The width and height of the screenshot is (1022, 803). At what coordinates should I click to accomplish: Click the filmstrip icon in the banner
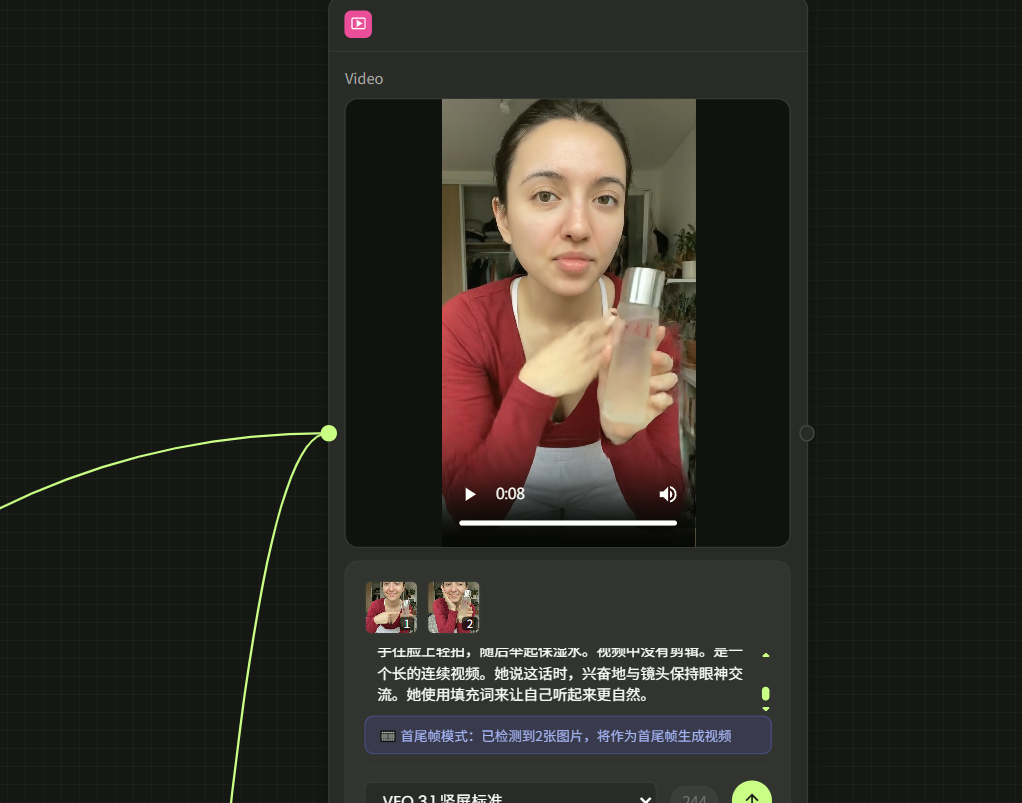(387, 736)
